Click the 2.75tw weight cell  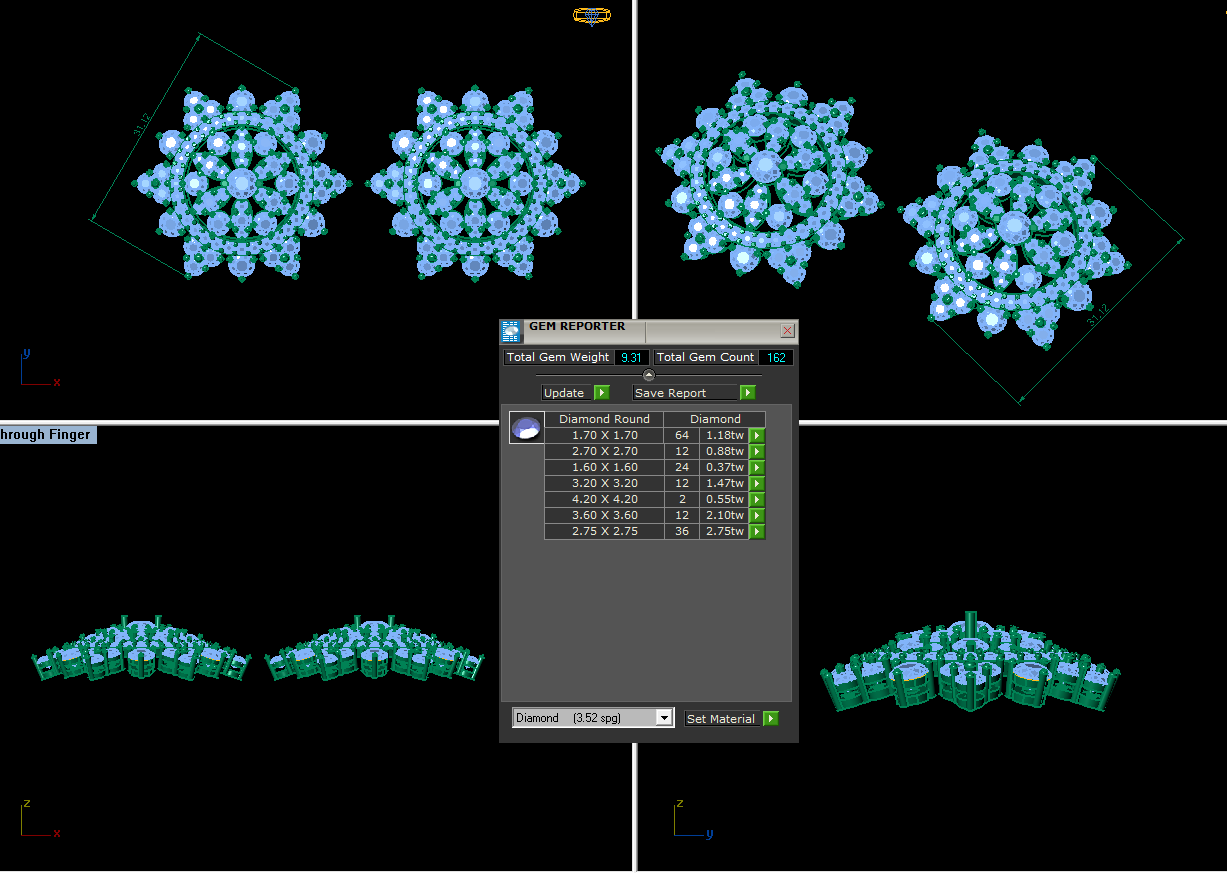pos(724,531)
